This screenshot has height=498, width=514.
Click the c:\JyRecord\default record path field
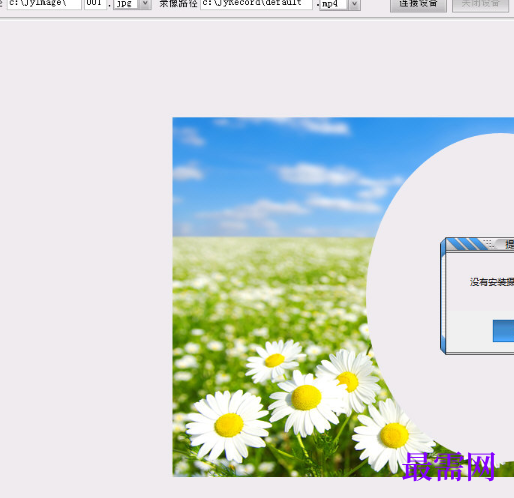(x=256, y=4)
